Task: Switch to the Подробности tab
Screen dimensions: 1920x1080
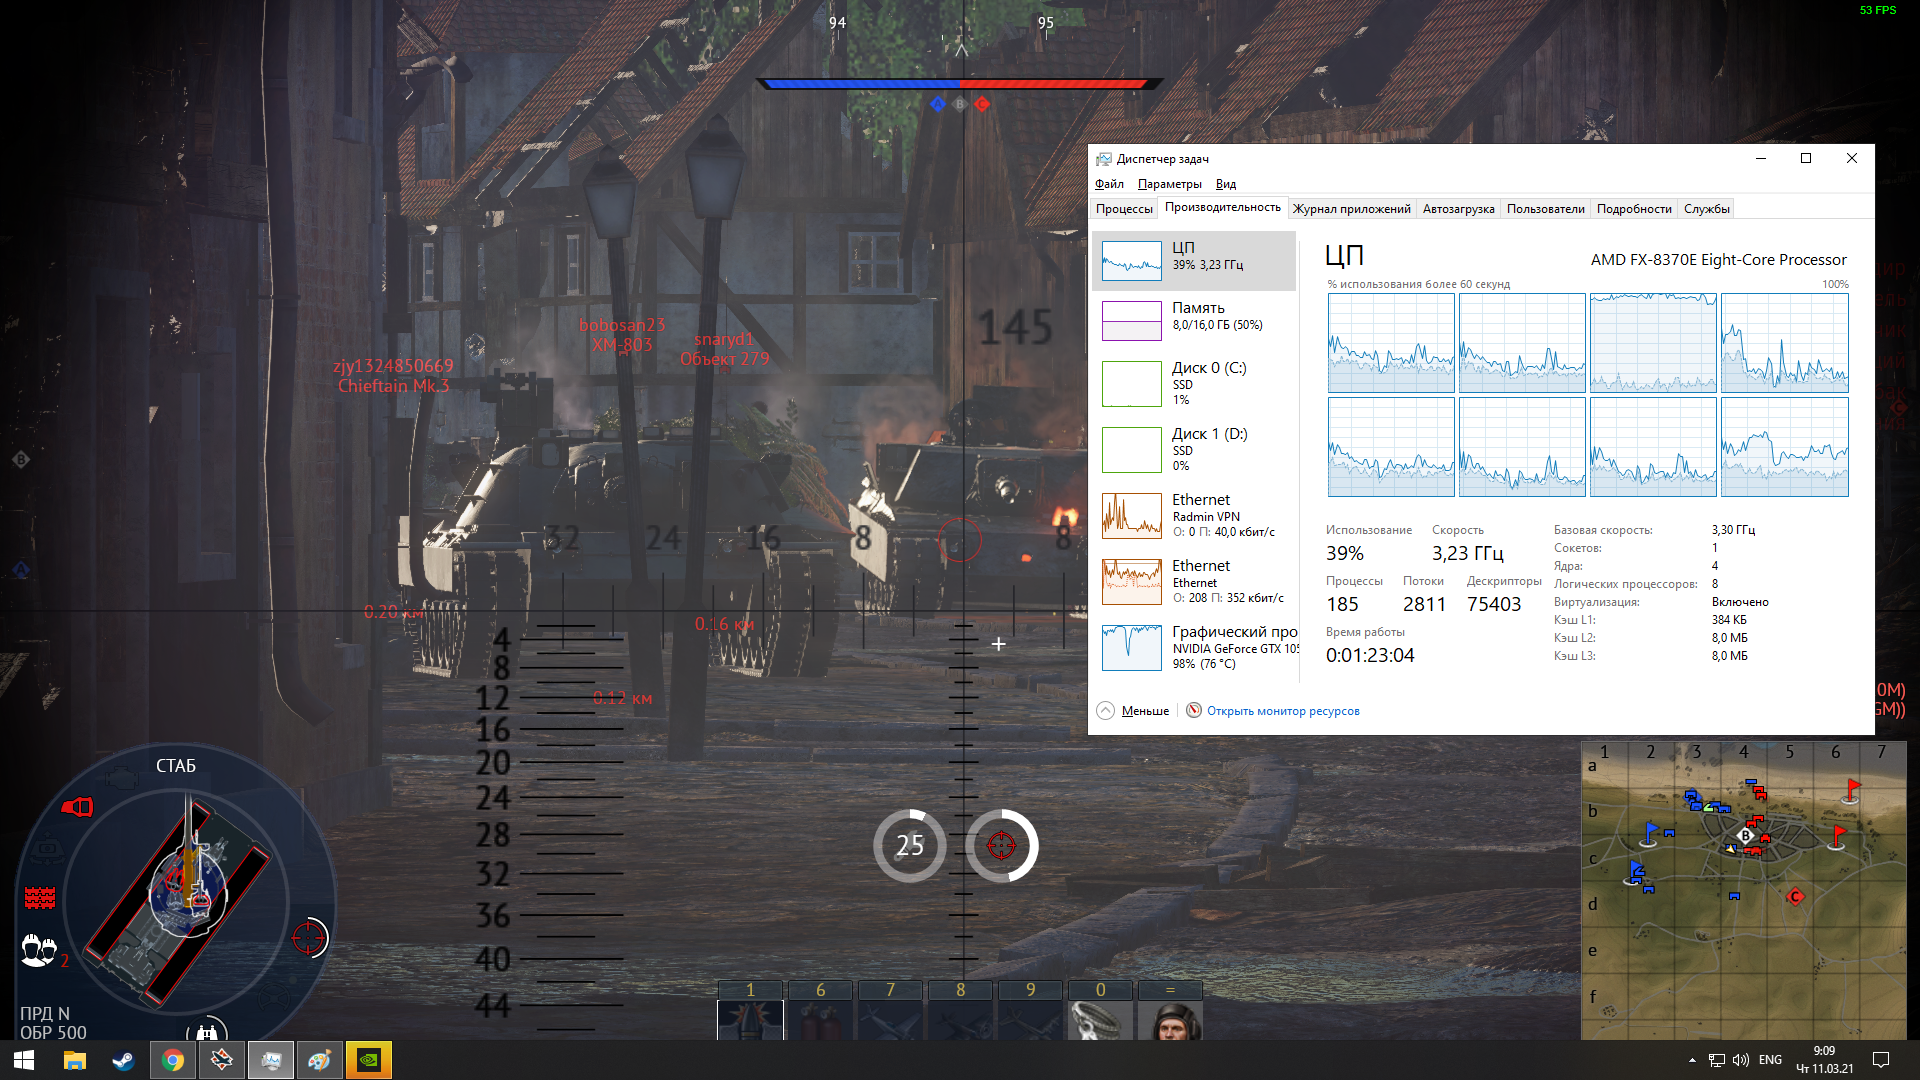Action: coord(1634,209)
